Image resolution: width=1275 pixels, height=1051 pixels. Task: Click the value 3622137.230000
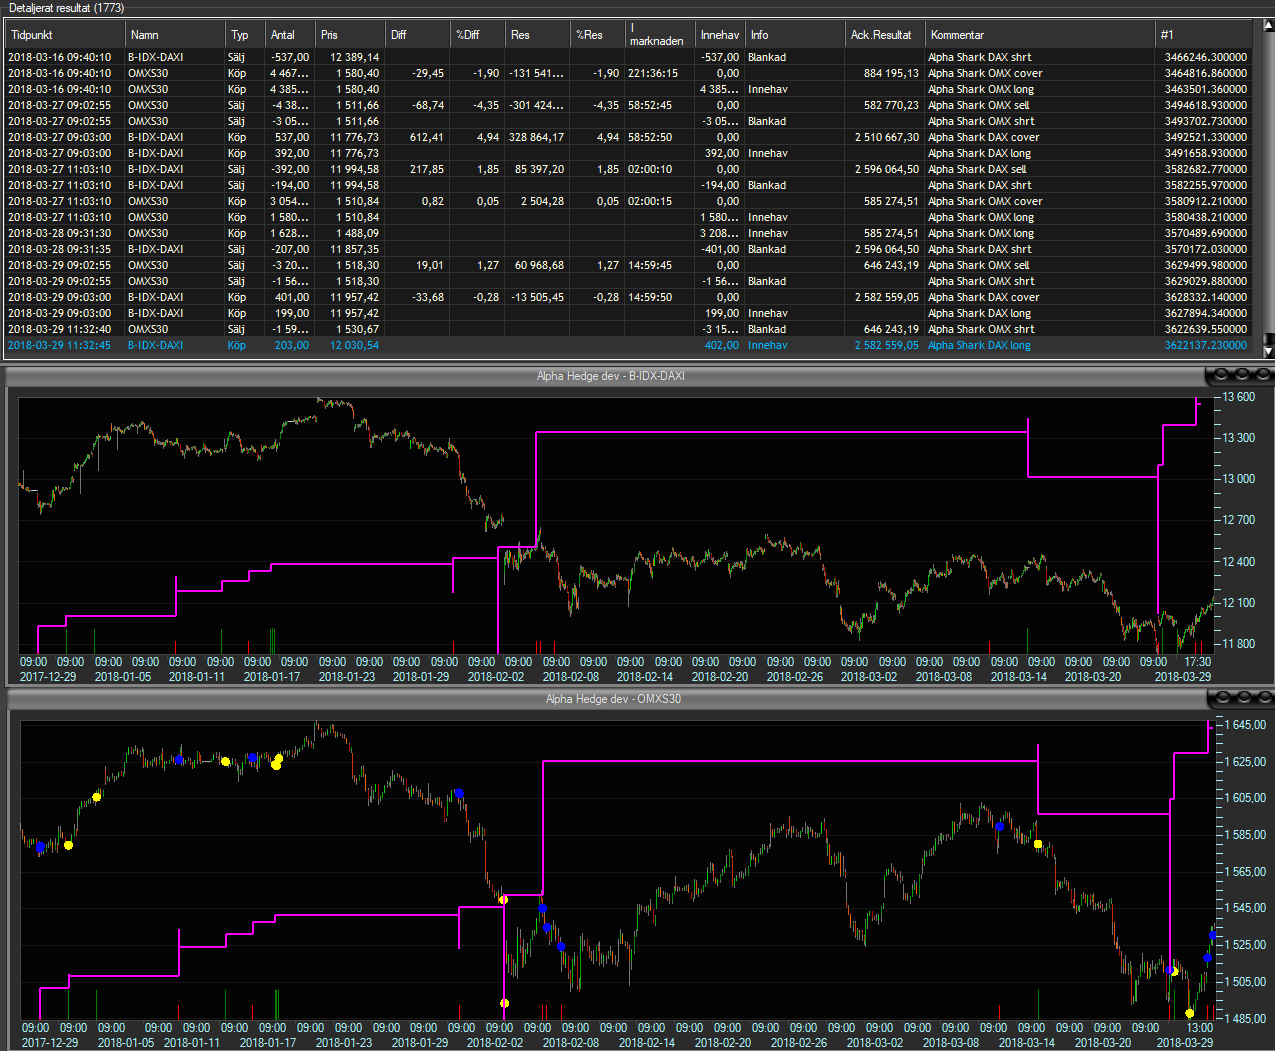[1206, 345]
